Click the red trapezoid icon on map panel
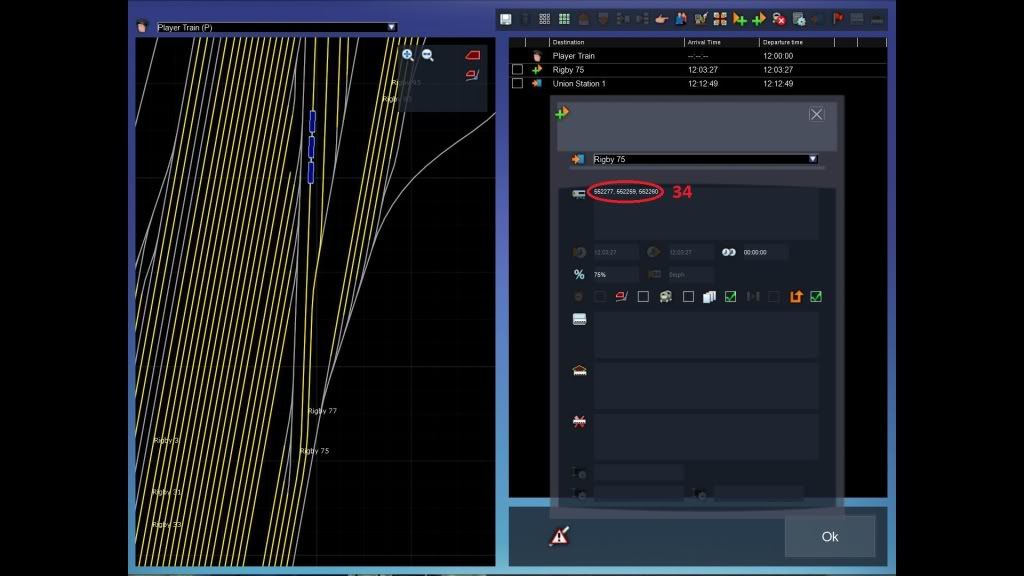 [472, 55]
